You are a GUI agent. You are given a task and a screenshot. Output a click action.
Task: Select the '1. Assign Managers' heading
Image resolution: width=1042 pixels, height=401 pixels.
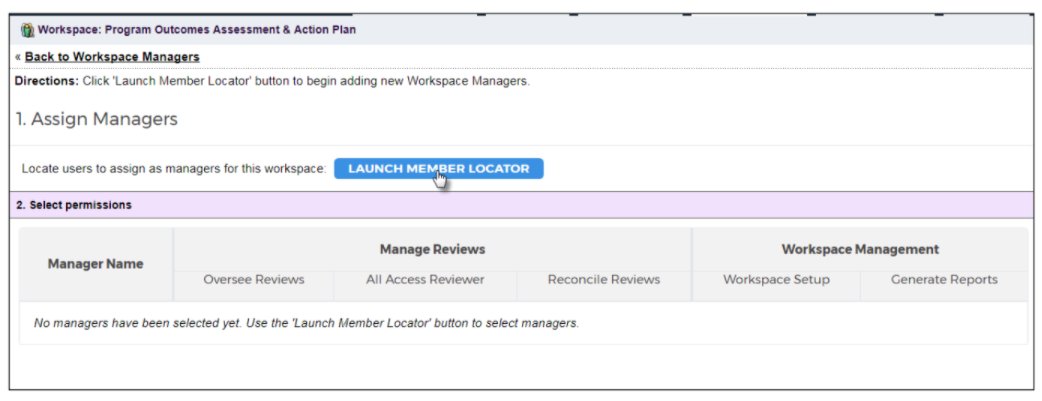click(x=97, y=119)
